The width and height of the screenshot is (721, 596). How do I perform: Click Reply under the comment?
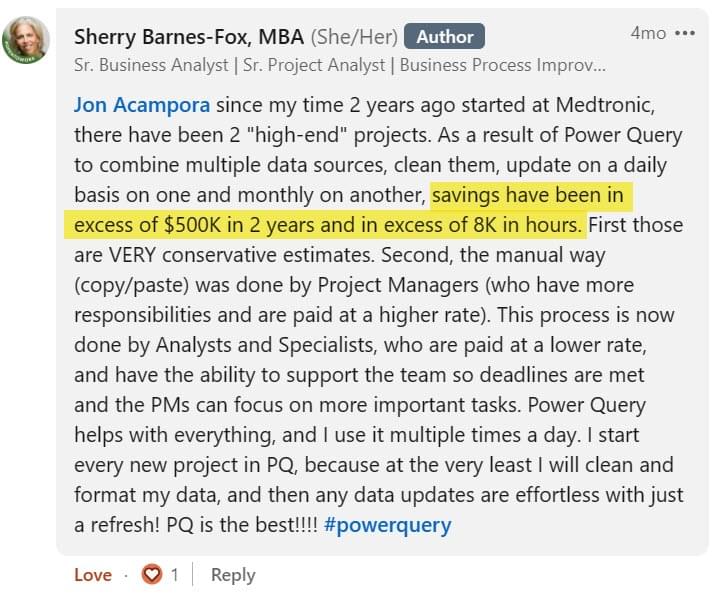233,575
